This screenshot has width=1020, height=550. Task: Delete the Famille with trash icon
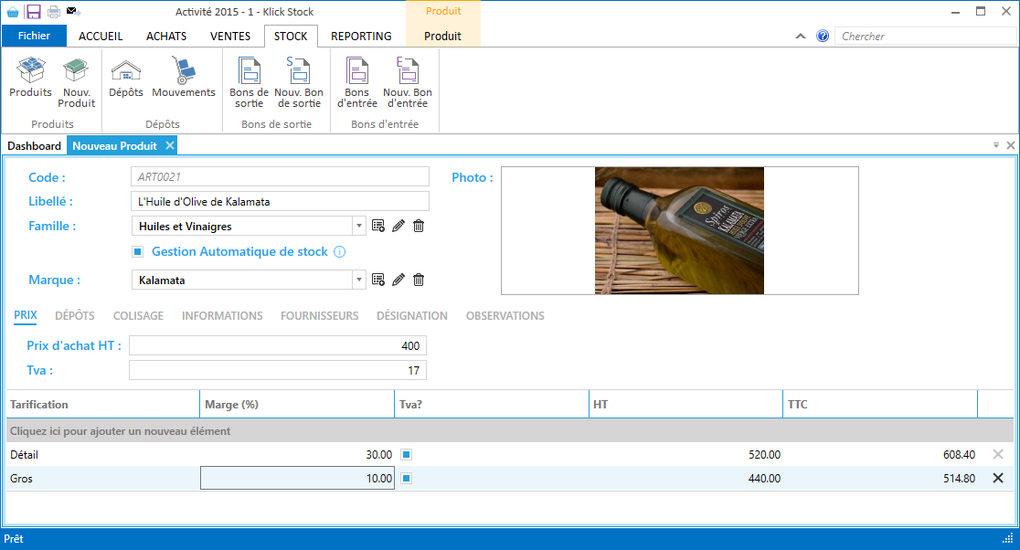(418, 226)
